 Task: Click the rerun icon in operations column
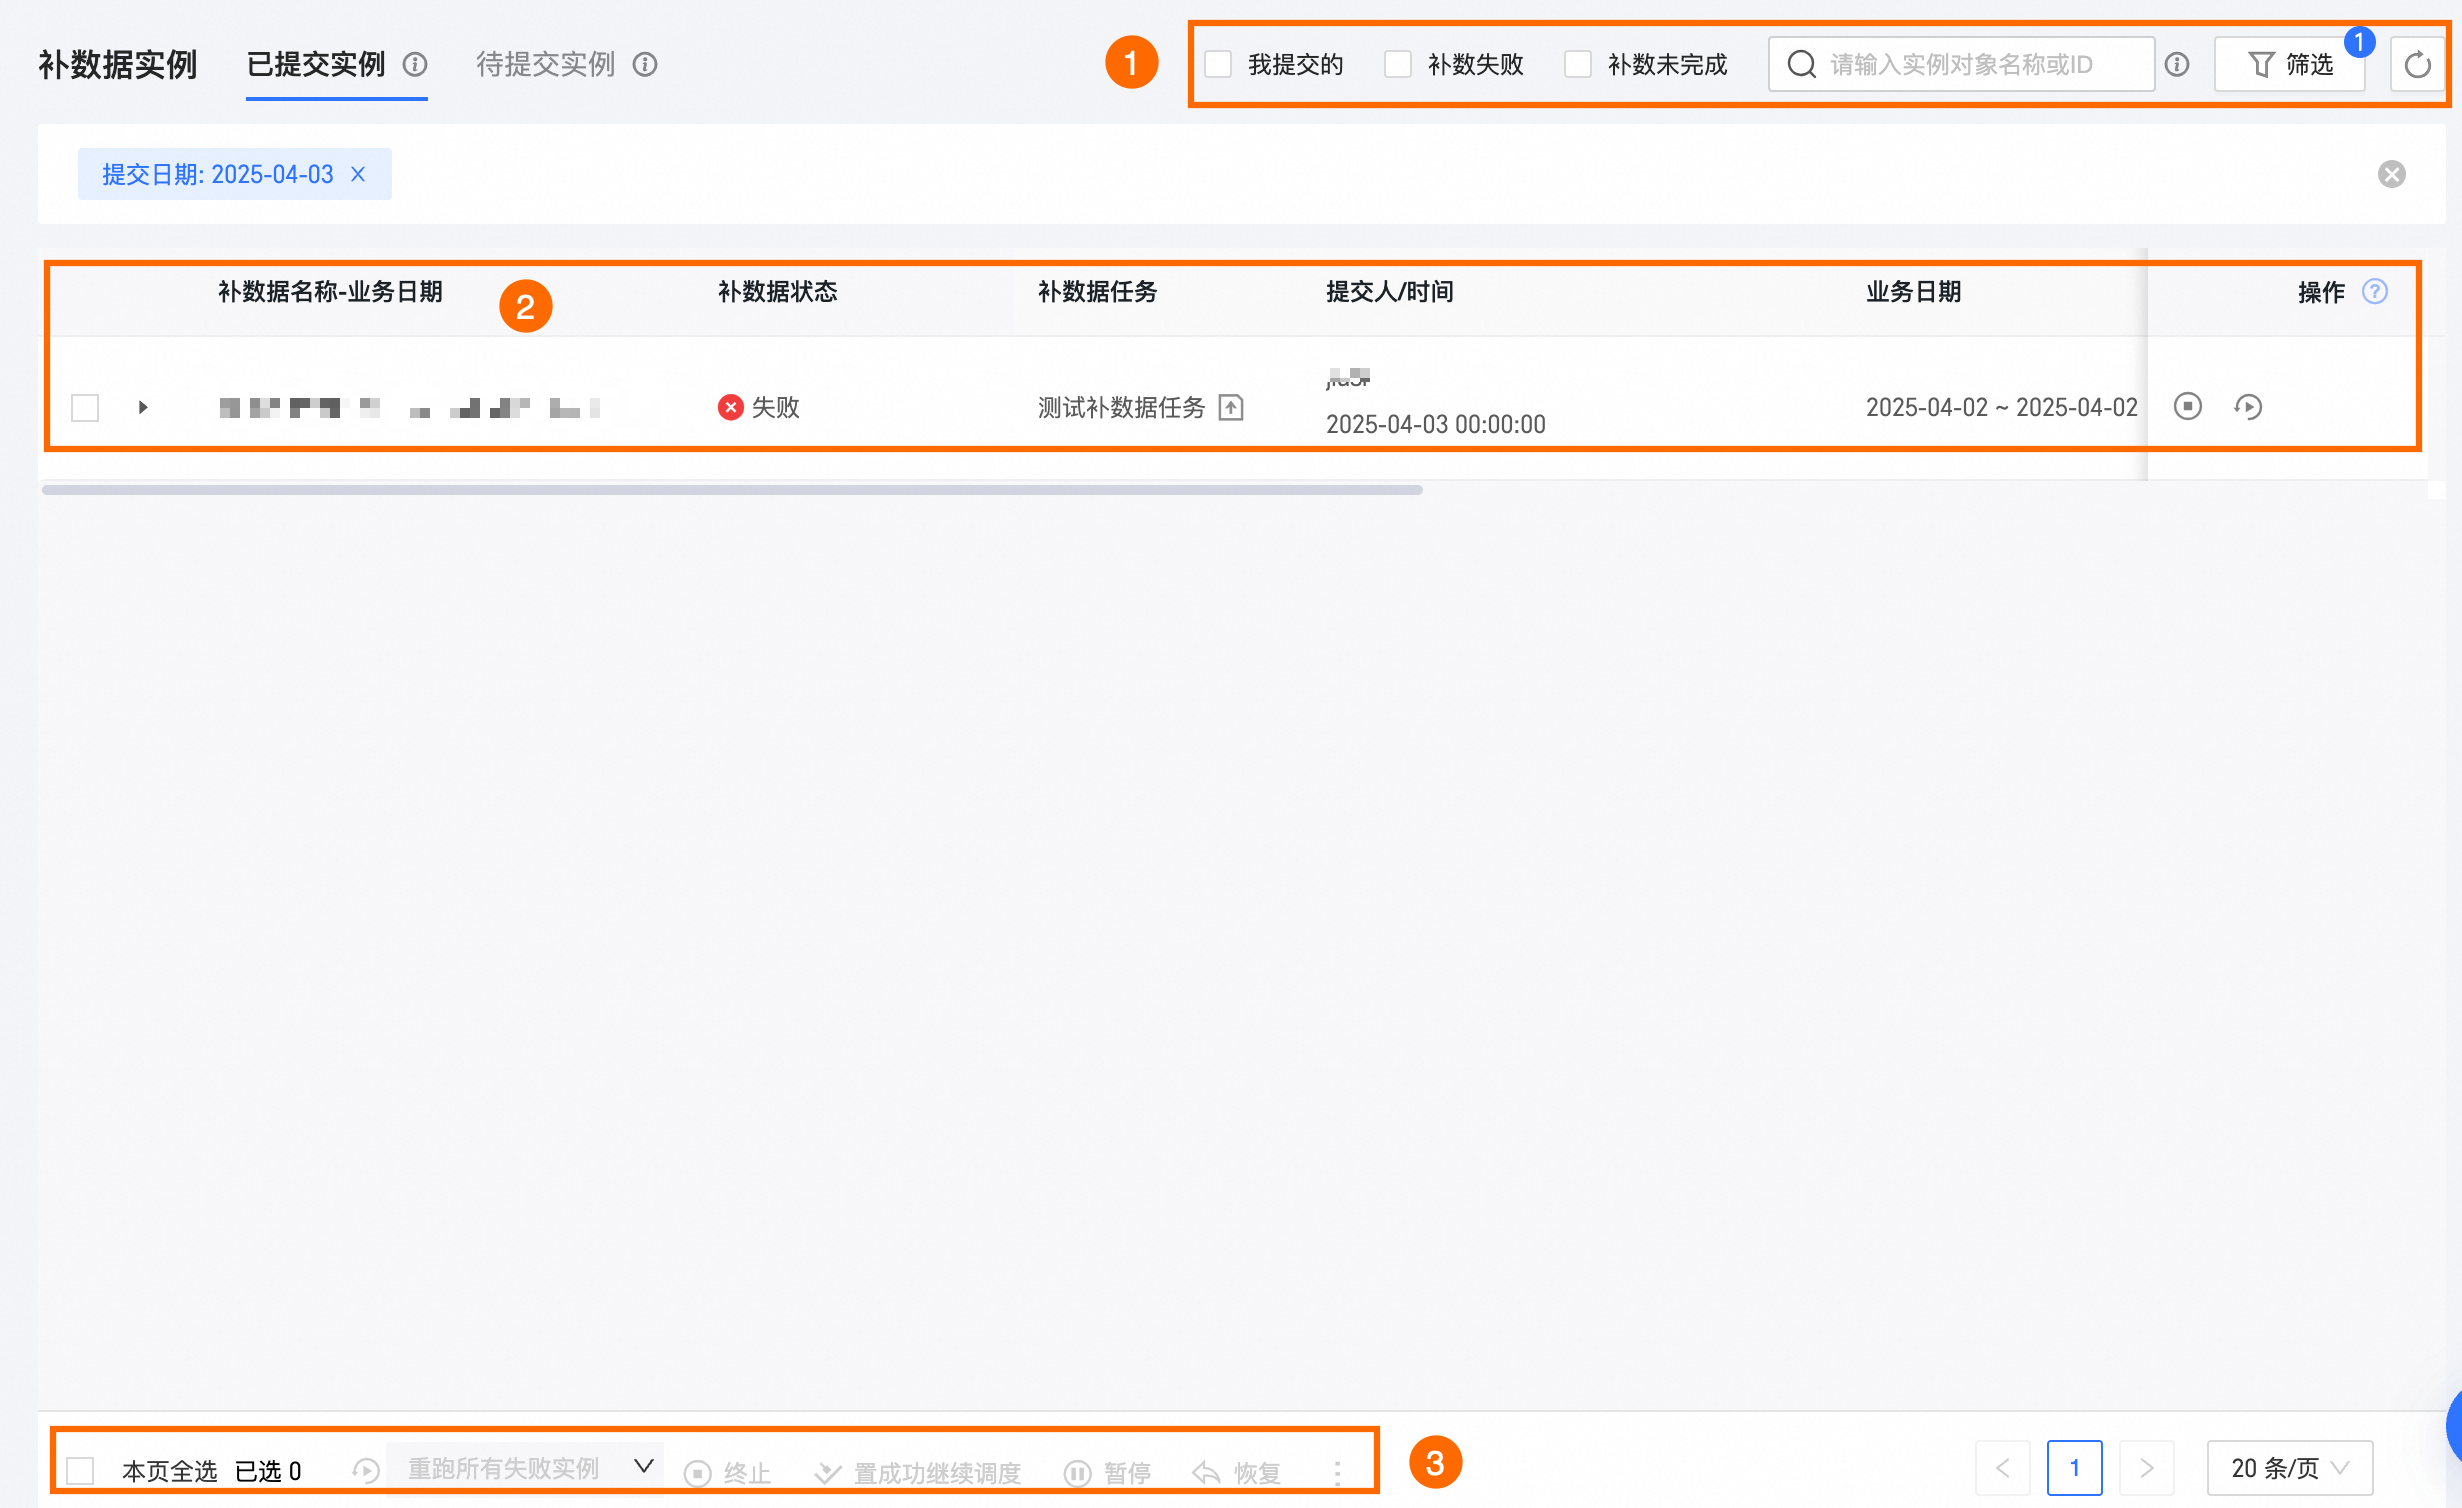(x=2248, y=407)
